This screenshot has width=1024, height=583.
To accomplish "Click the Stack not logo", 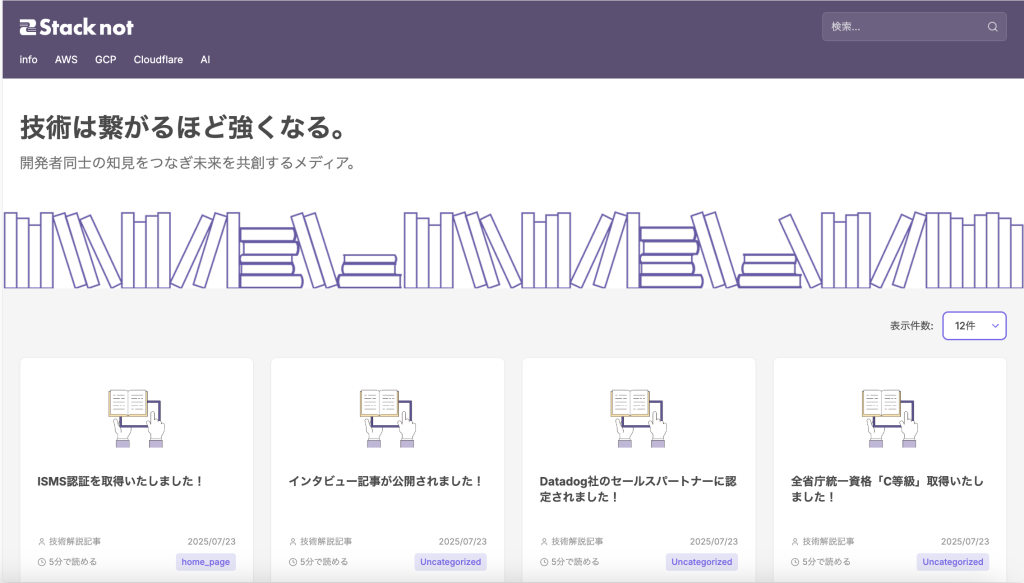I will coord(76,27).
